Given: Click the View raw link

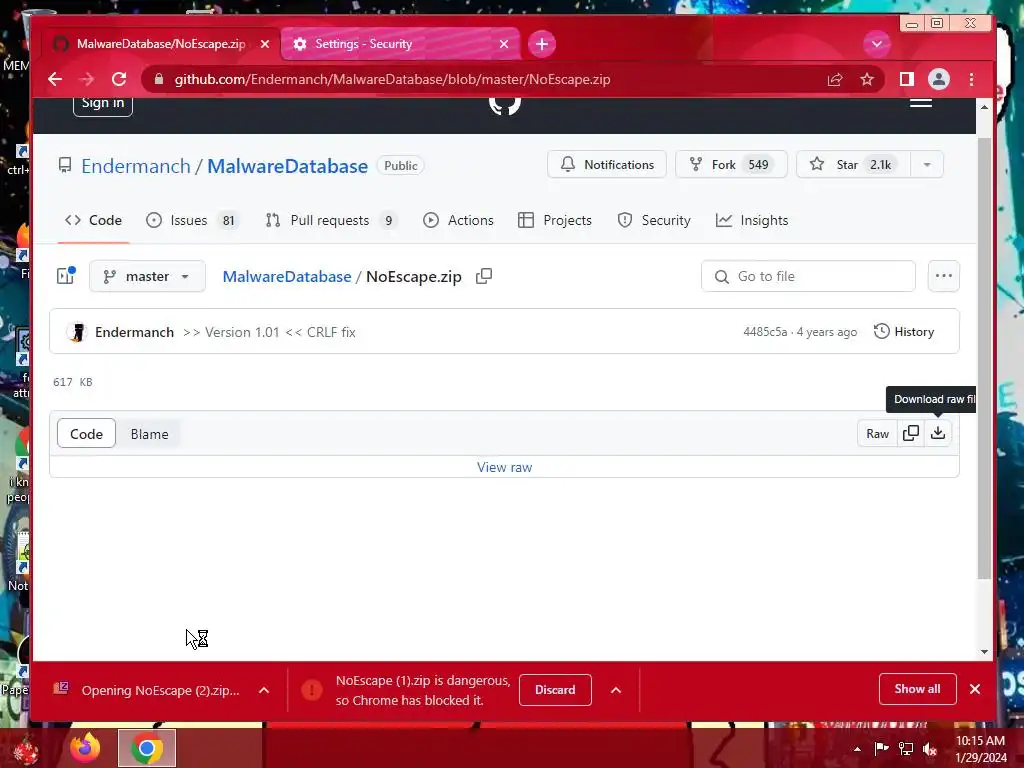Looking at the screenshot, I should click(504, 468).
